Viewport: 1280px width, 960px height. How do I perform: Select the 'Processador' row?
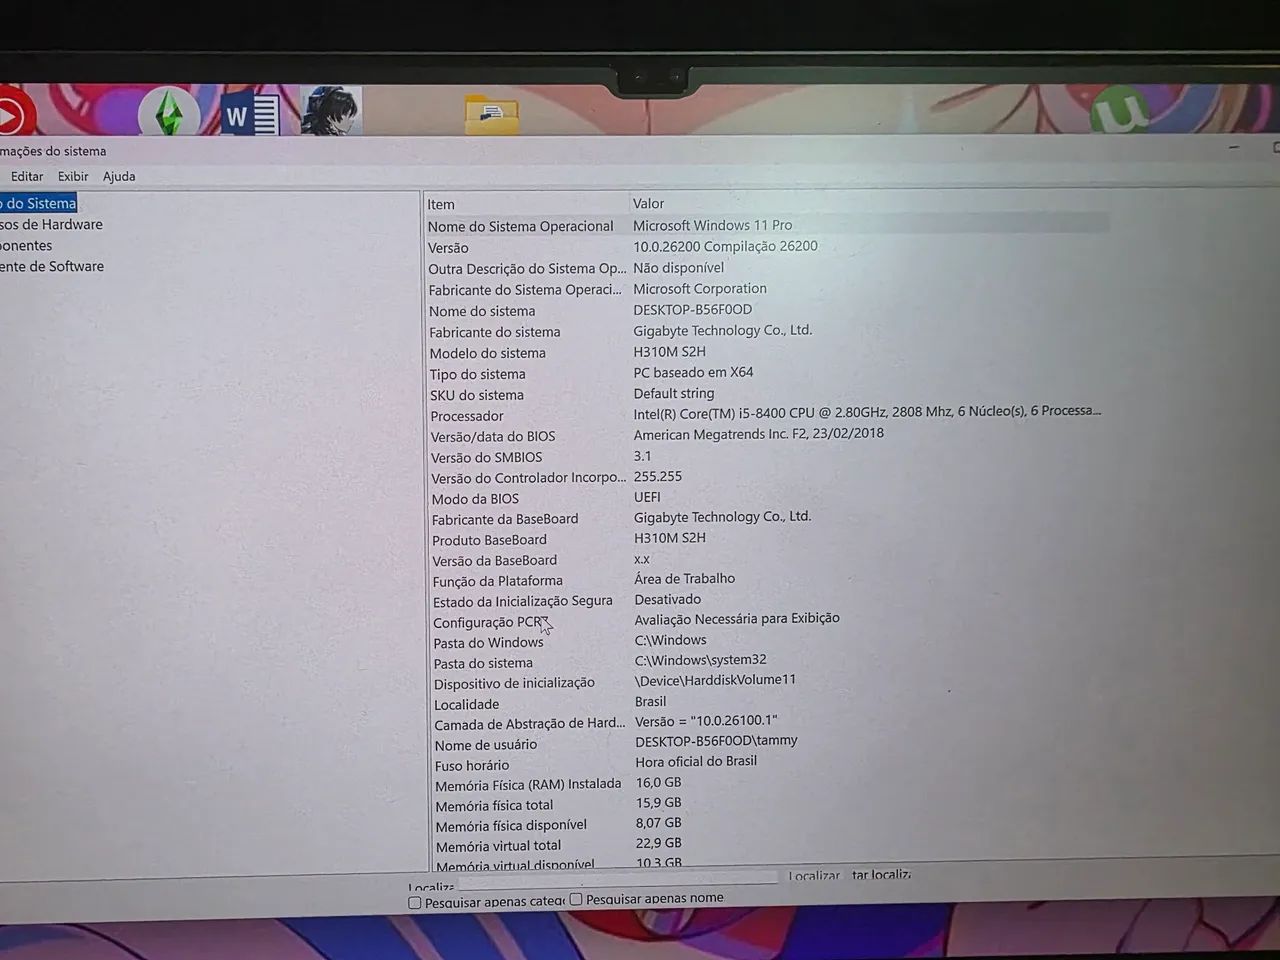[767, 414]
